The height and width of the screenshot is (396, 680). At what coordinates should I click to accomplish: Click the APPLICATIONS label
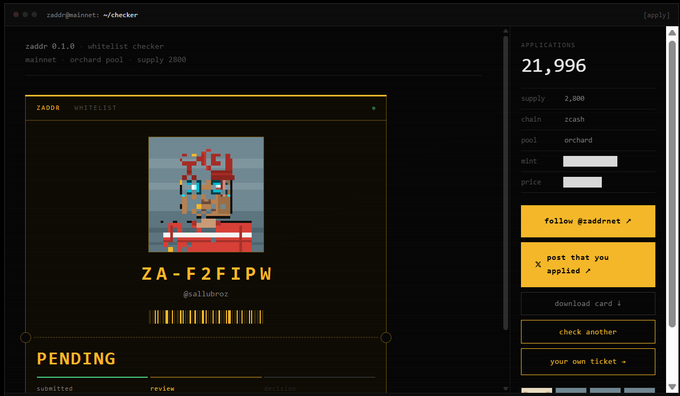coord(548,45)
